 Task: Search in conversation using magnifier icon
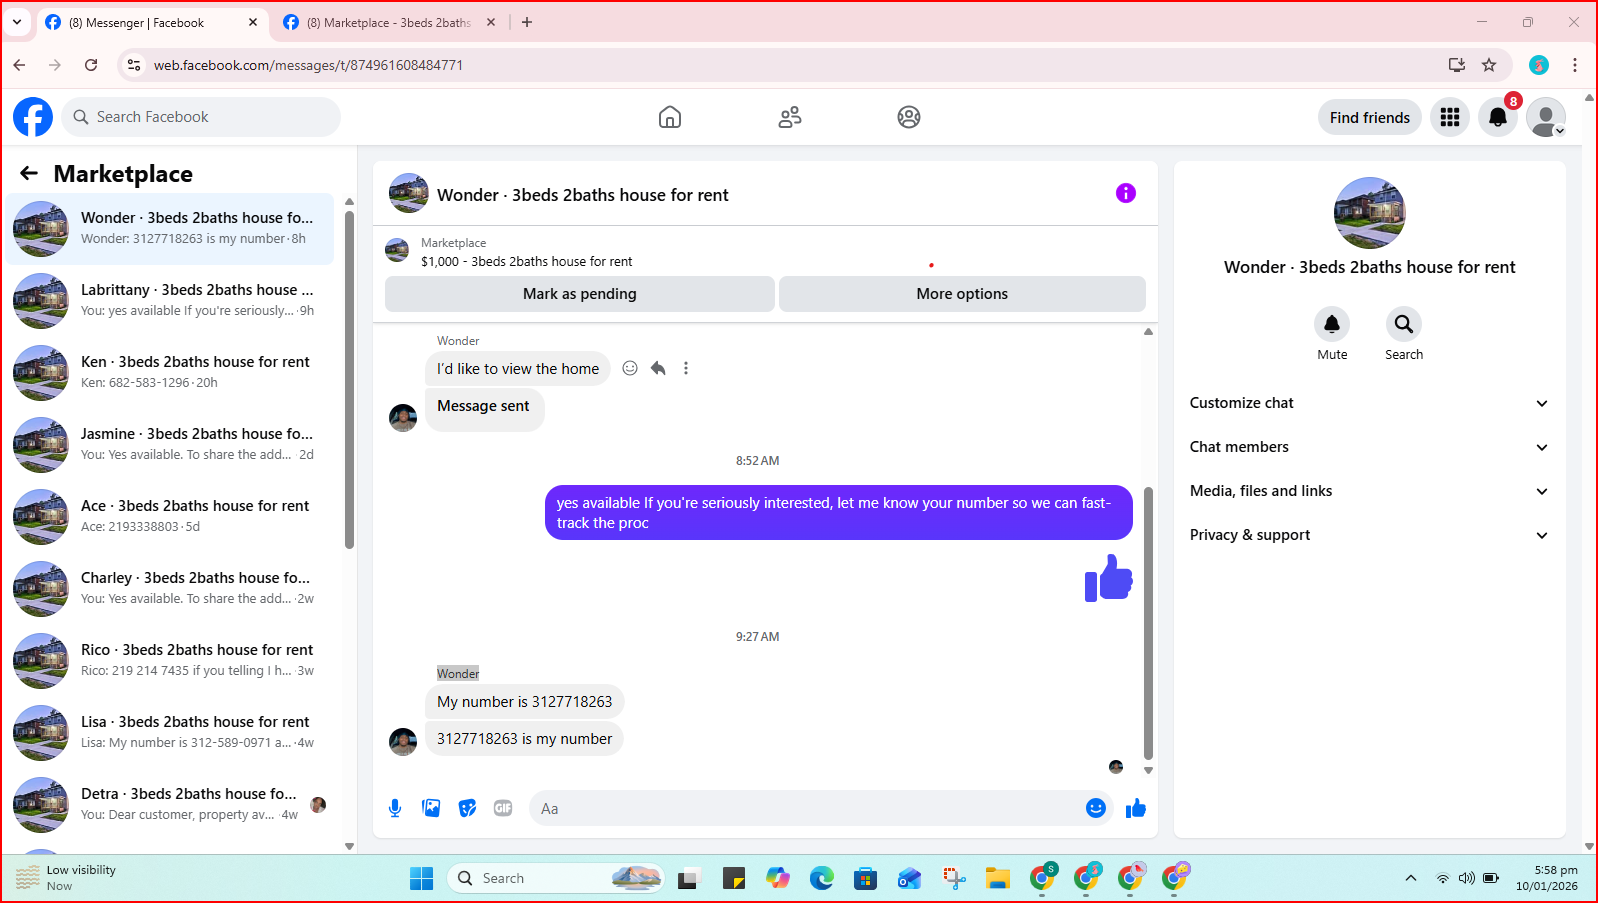(1404, 324)
